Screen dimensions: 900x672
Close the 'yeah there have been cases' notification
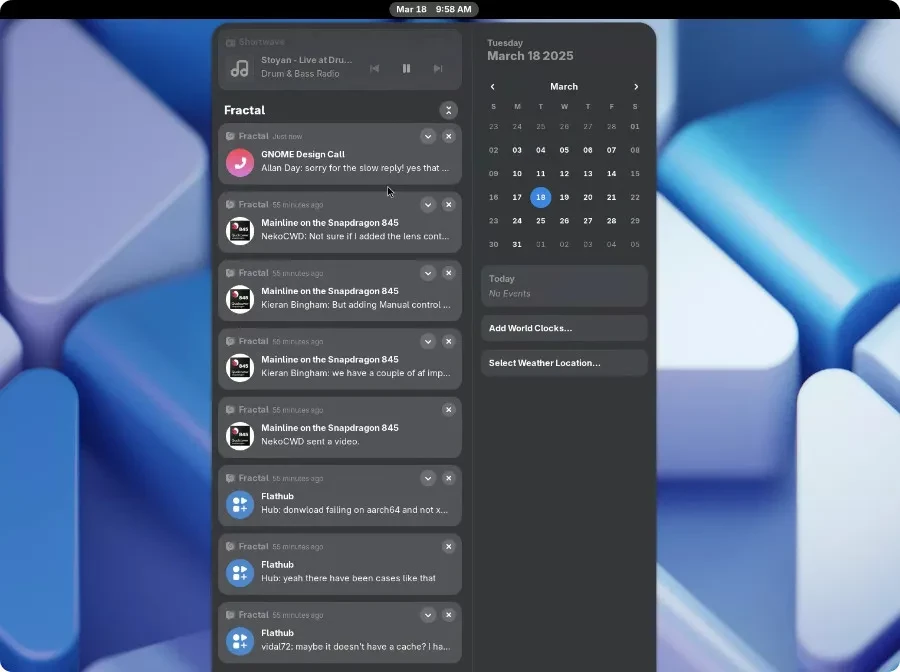[x=448, y=547]
